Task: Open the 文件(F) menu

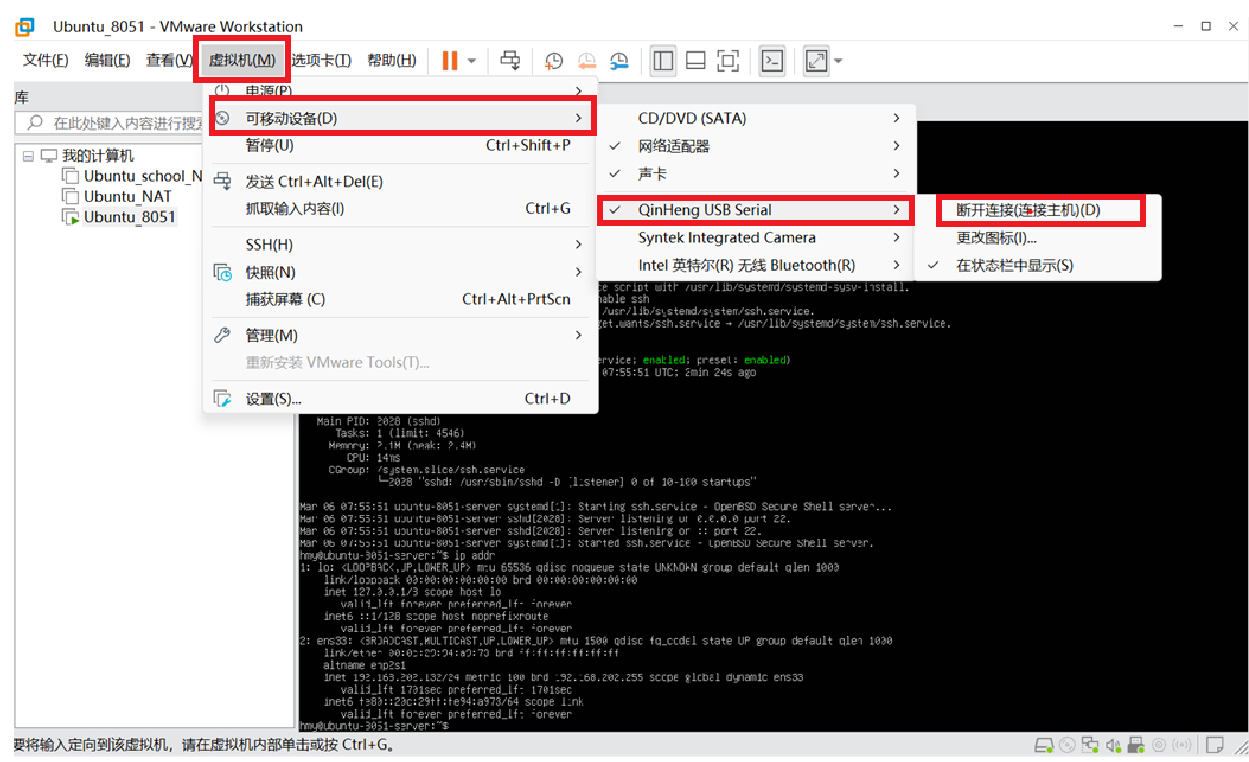Action: coord(46,61)
